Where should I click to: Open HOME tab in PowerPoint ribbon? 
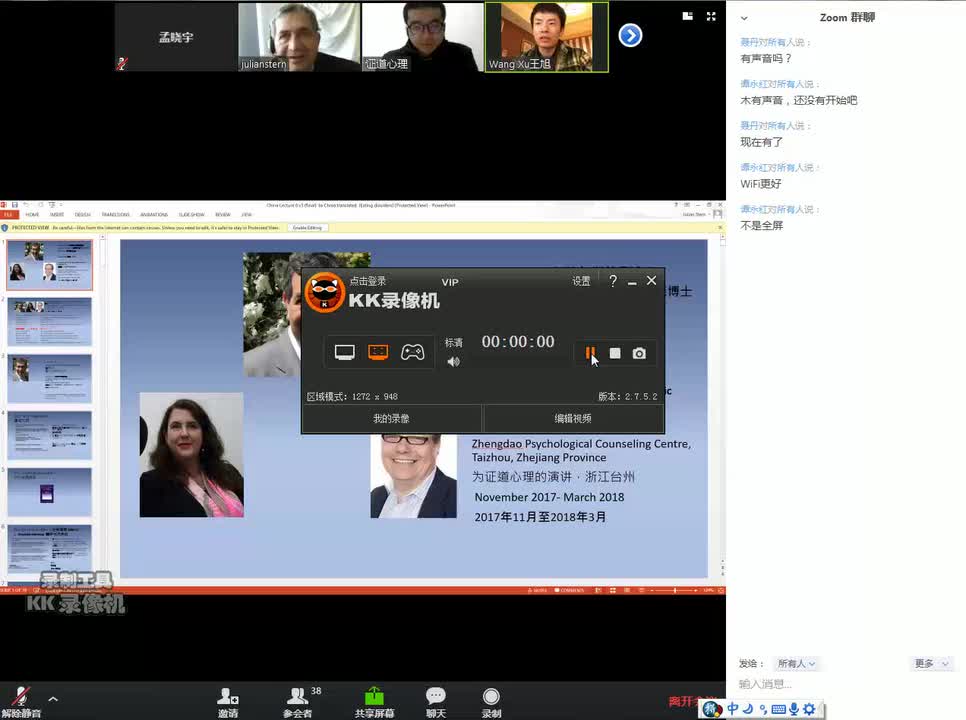(x=32, y=214)
